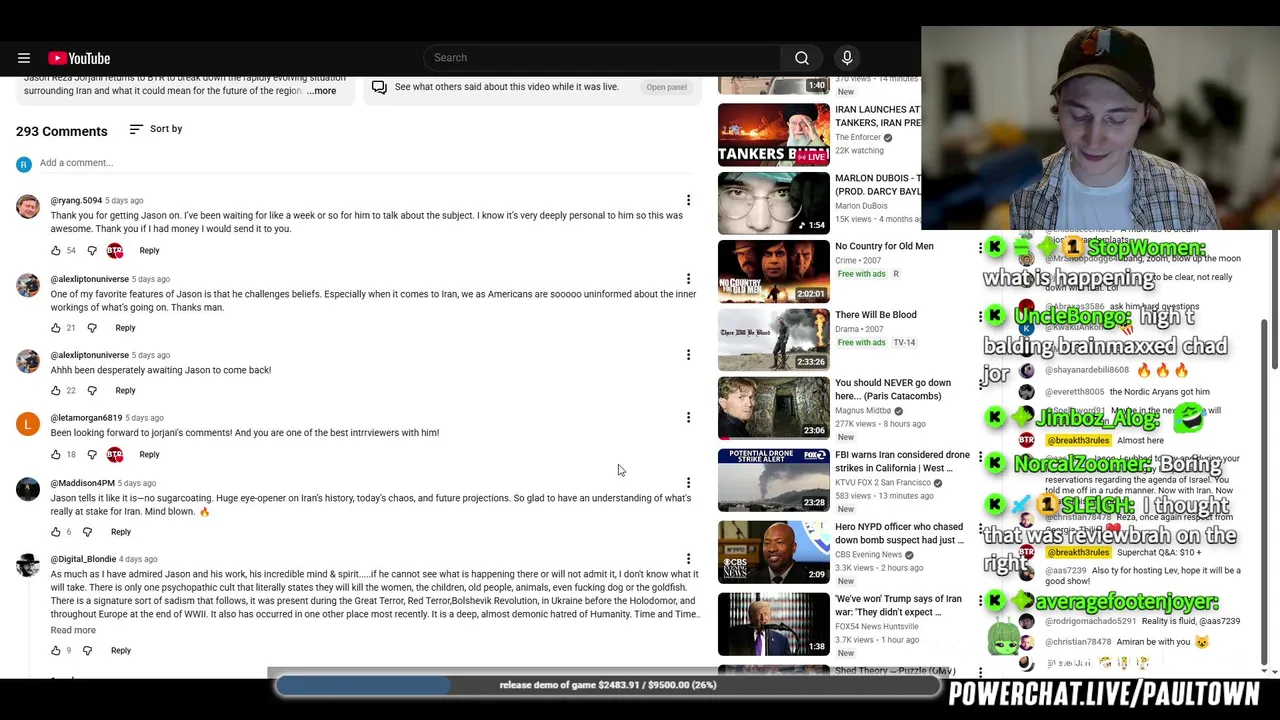
Task: Open options menu for @ryang.5094 comment
Action: click(x=688, y=201)
